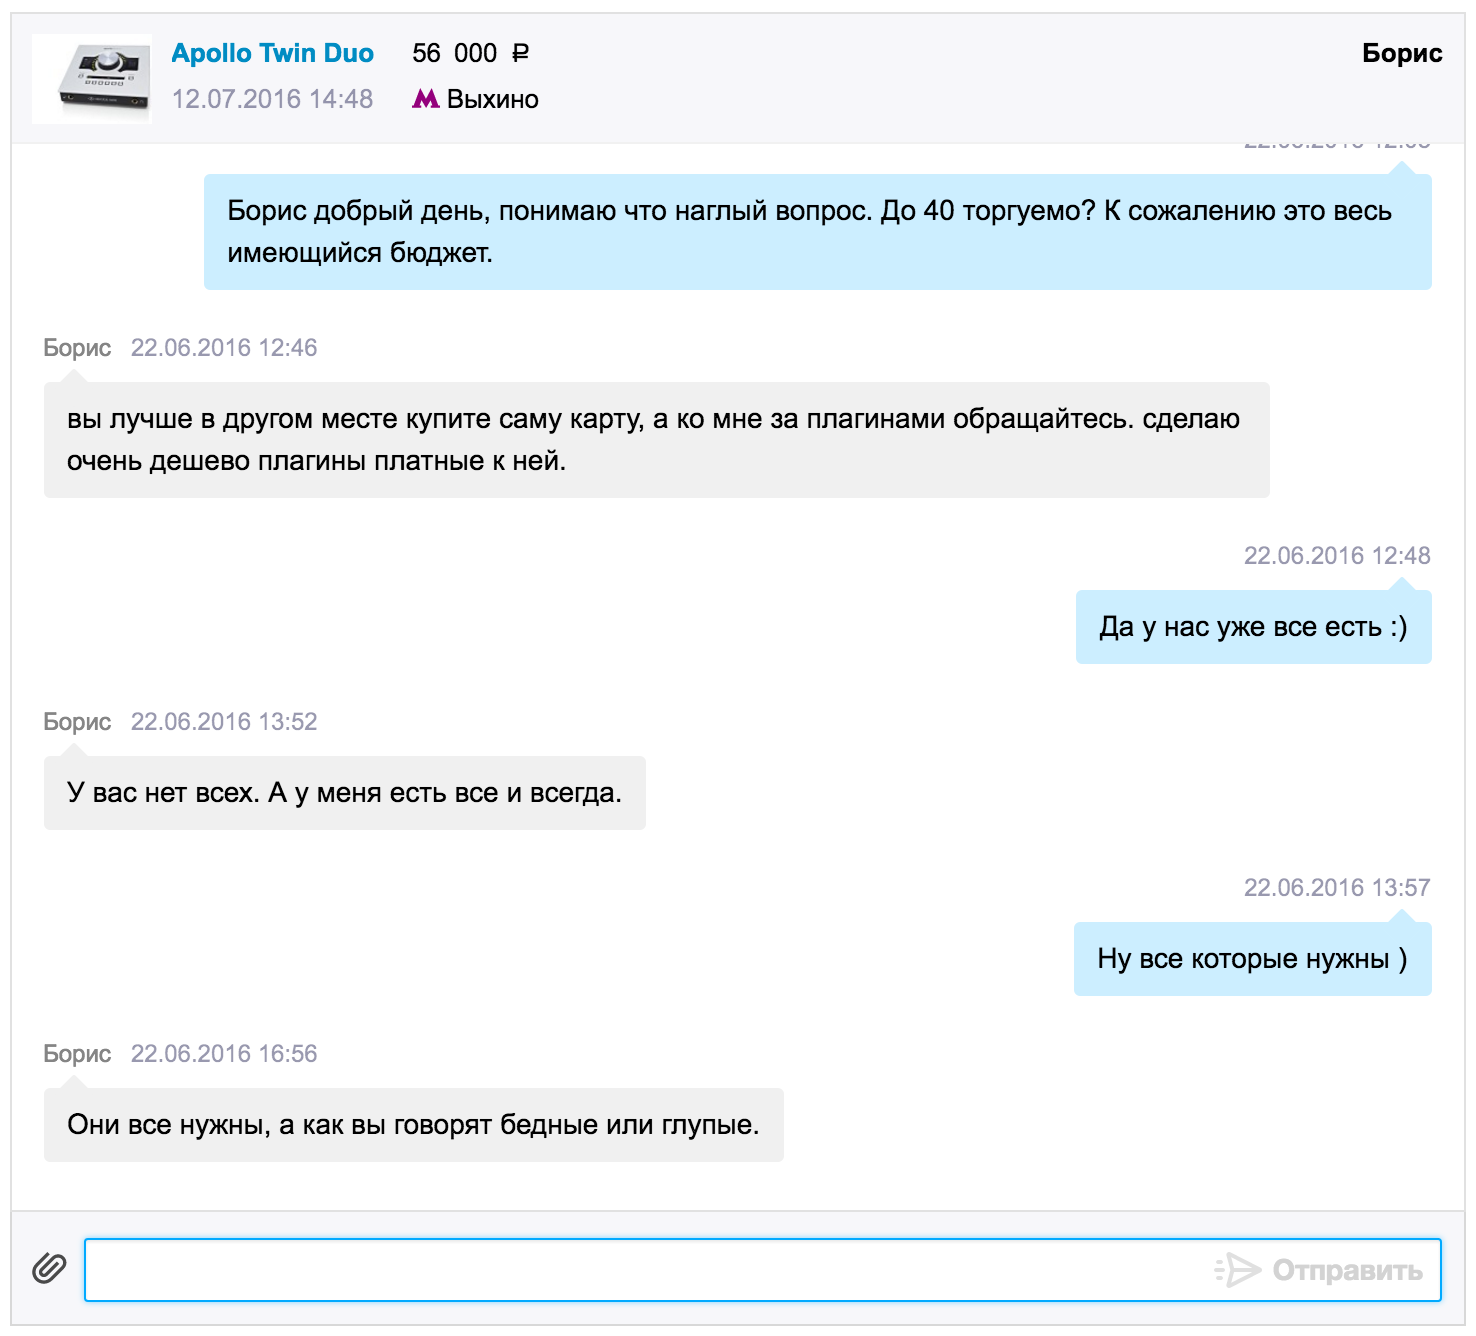1476x1336 pixels.
Task: Open the Apollo Twin Duo product thumbnail
Action: [x=92, y=79]
